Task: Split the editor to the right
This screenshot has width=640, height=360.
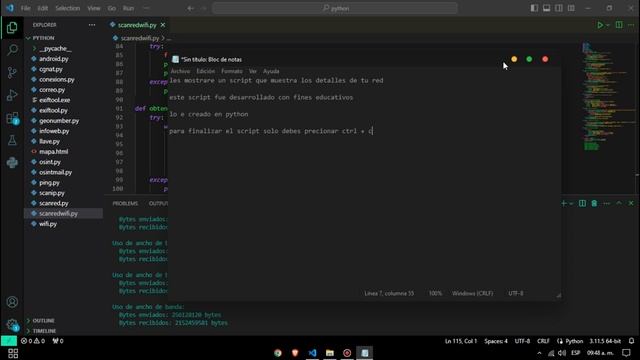Action: pos(619,25)
